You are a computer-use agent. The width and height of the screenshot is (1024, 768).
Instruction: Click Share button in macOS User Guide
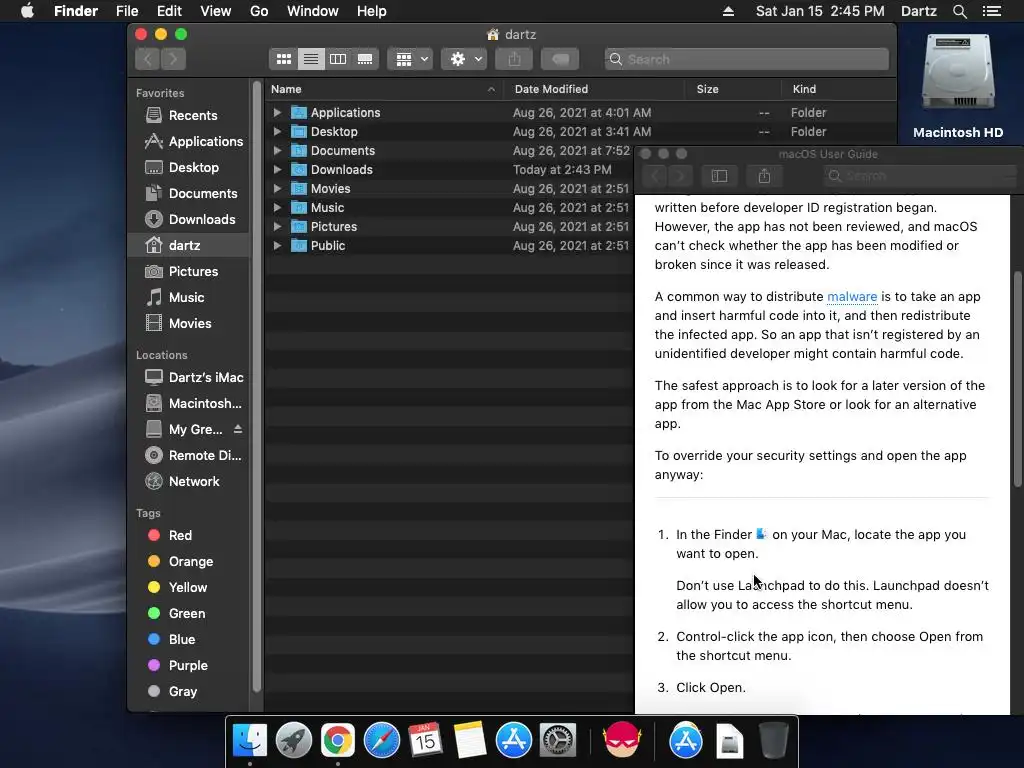[x=764, y=176]
